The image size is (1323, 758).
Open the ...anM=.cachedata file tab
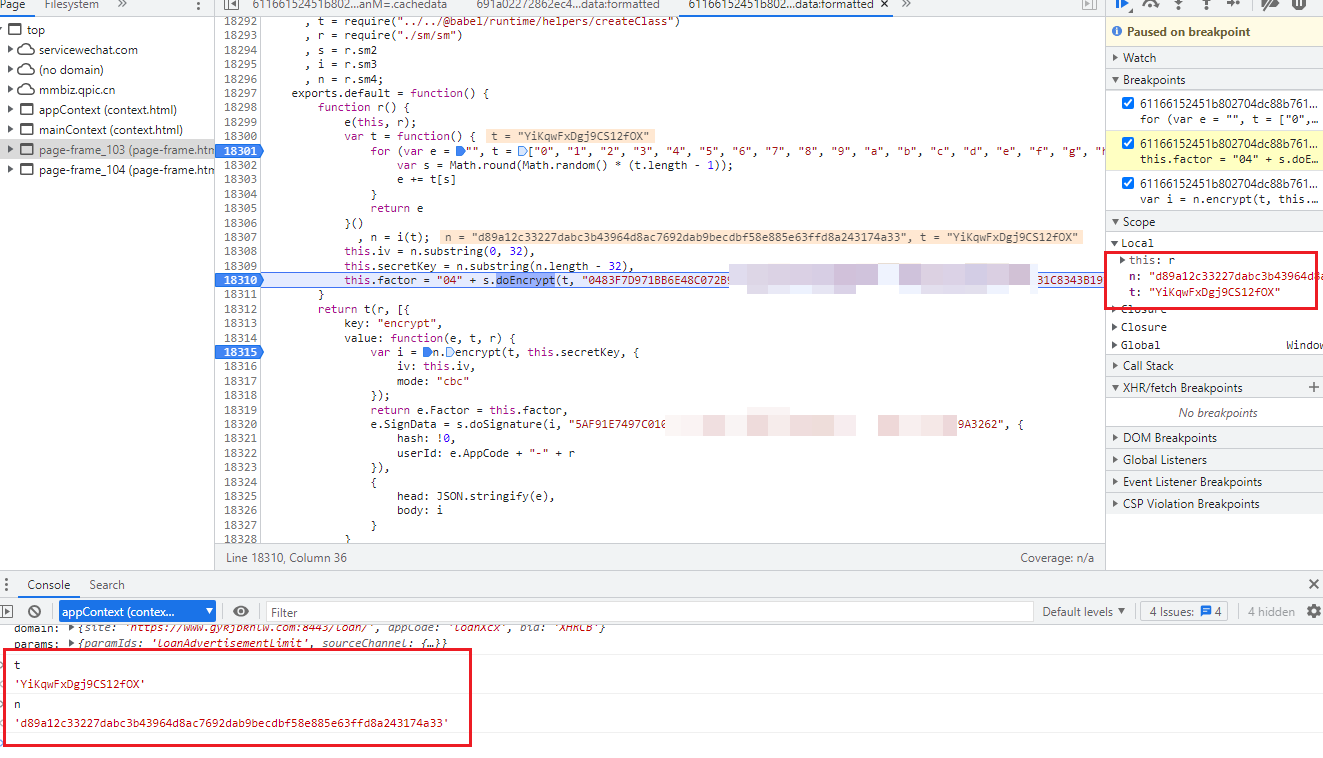click(350, 5)
